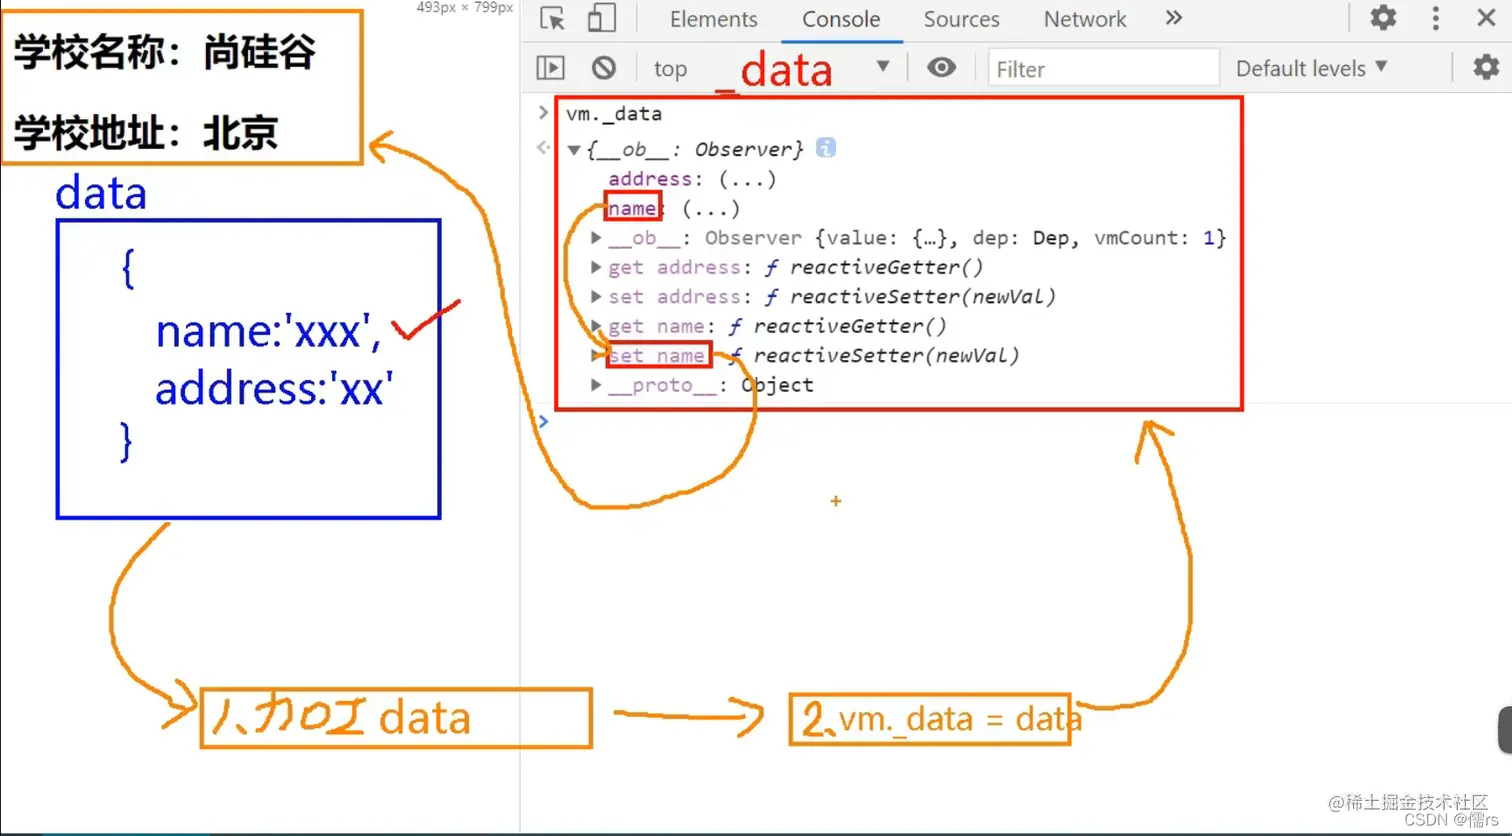Close the DevTools panel
Viewport: 1512px width, 836px height.
pos(1486,17)
